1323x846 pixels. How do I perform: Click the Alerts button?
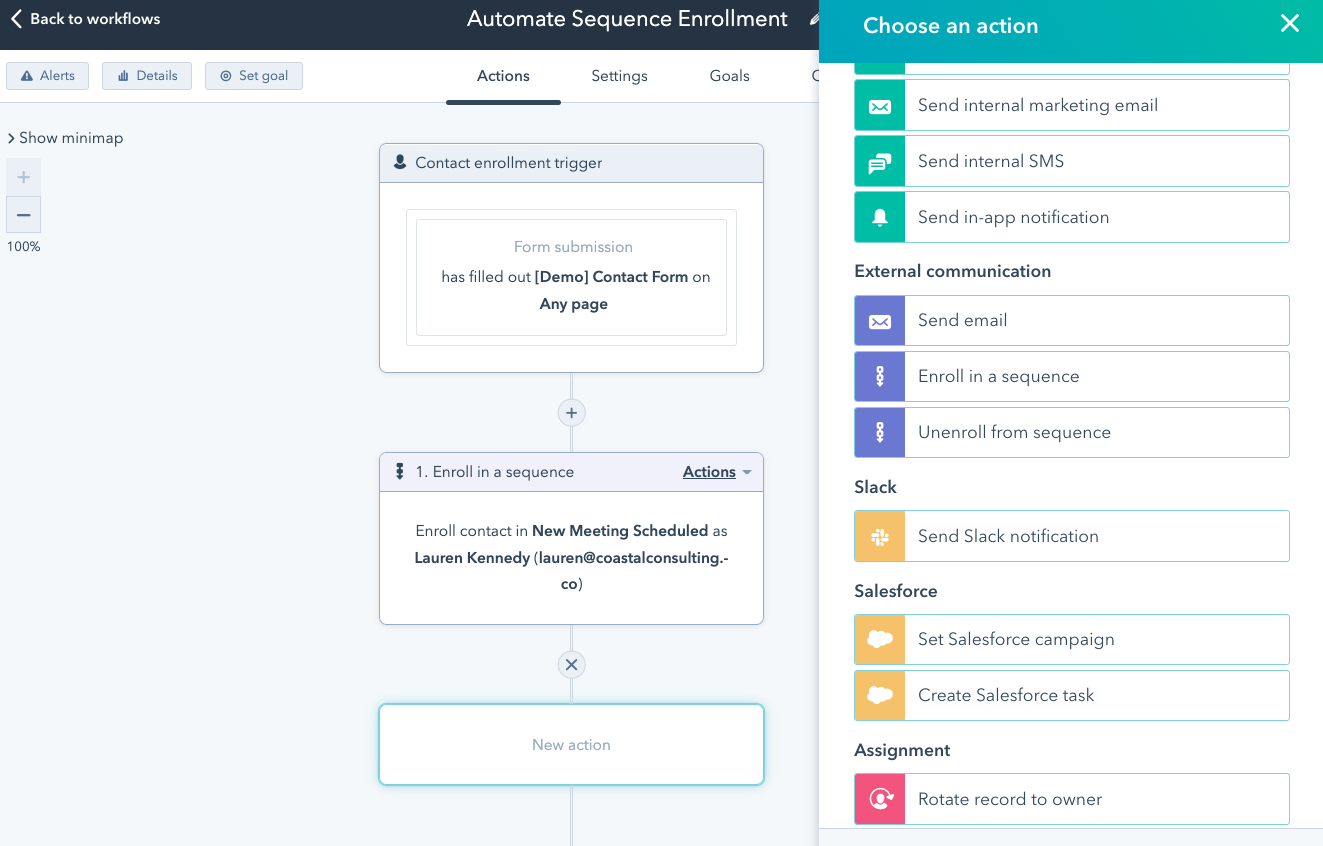click(x=48, y=76)
